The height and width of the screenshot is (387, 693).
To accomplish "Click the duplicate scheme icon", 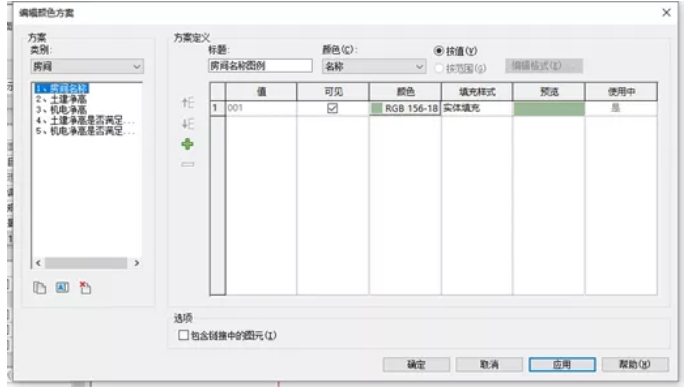I will pyautogui.click(x=39, y=288).
